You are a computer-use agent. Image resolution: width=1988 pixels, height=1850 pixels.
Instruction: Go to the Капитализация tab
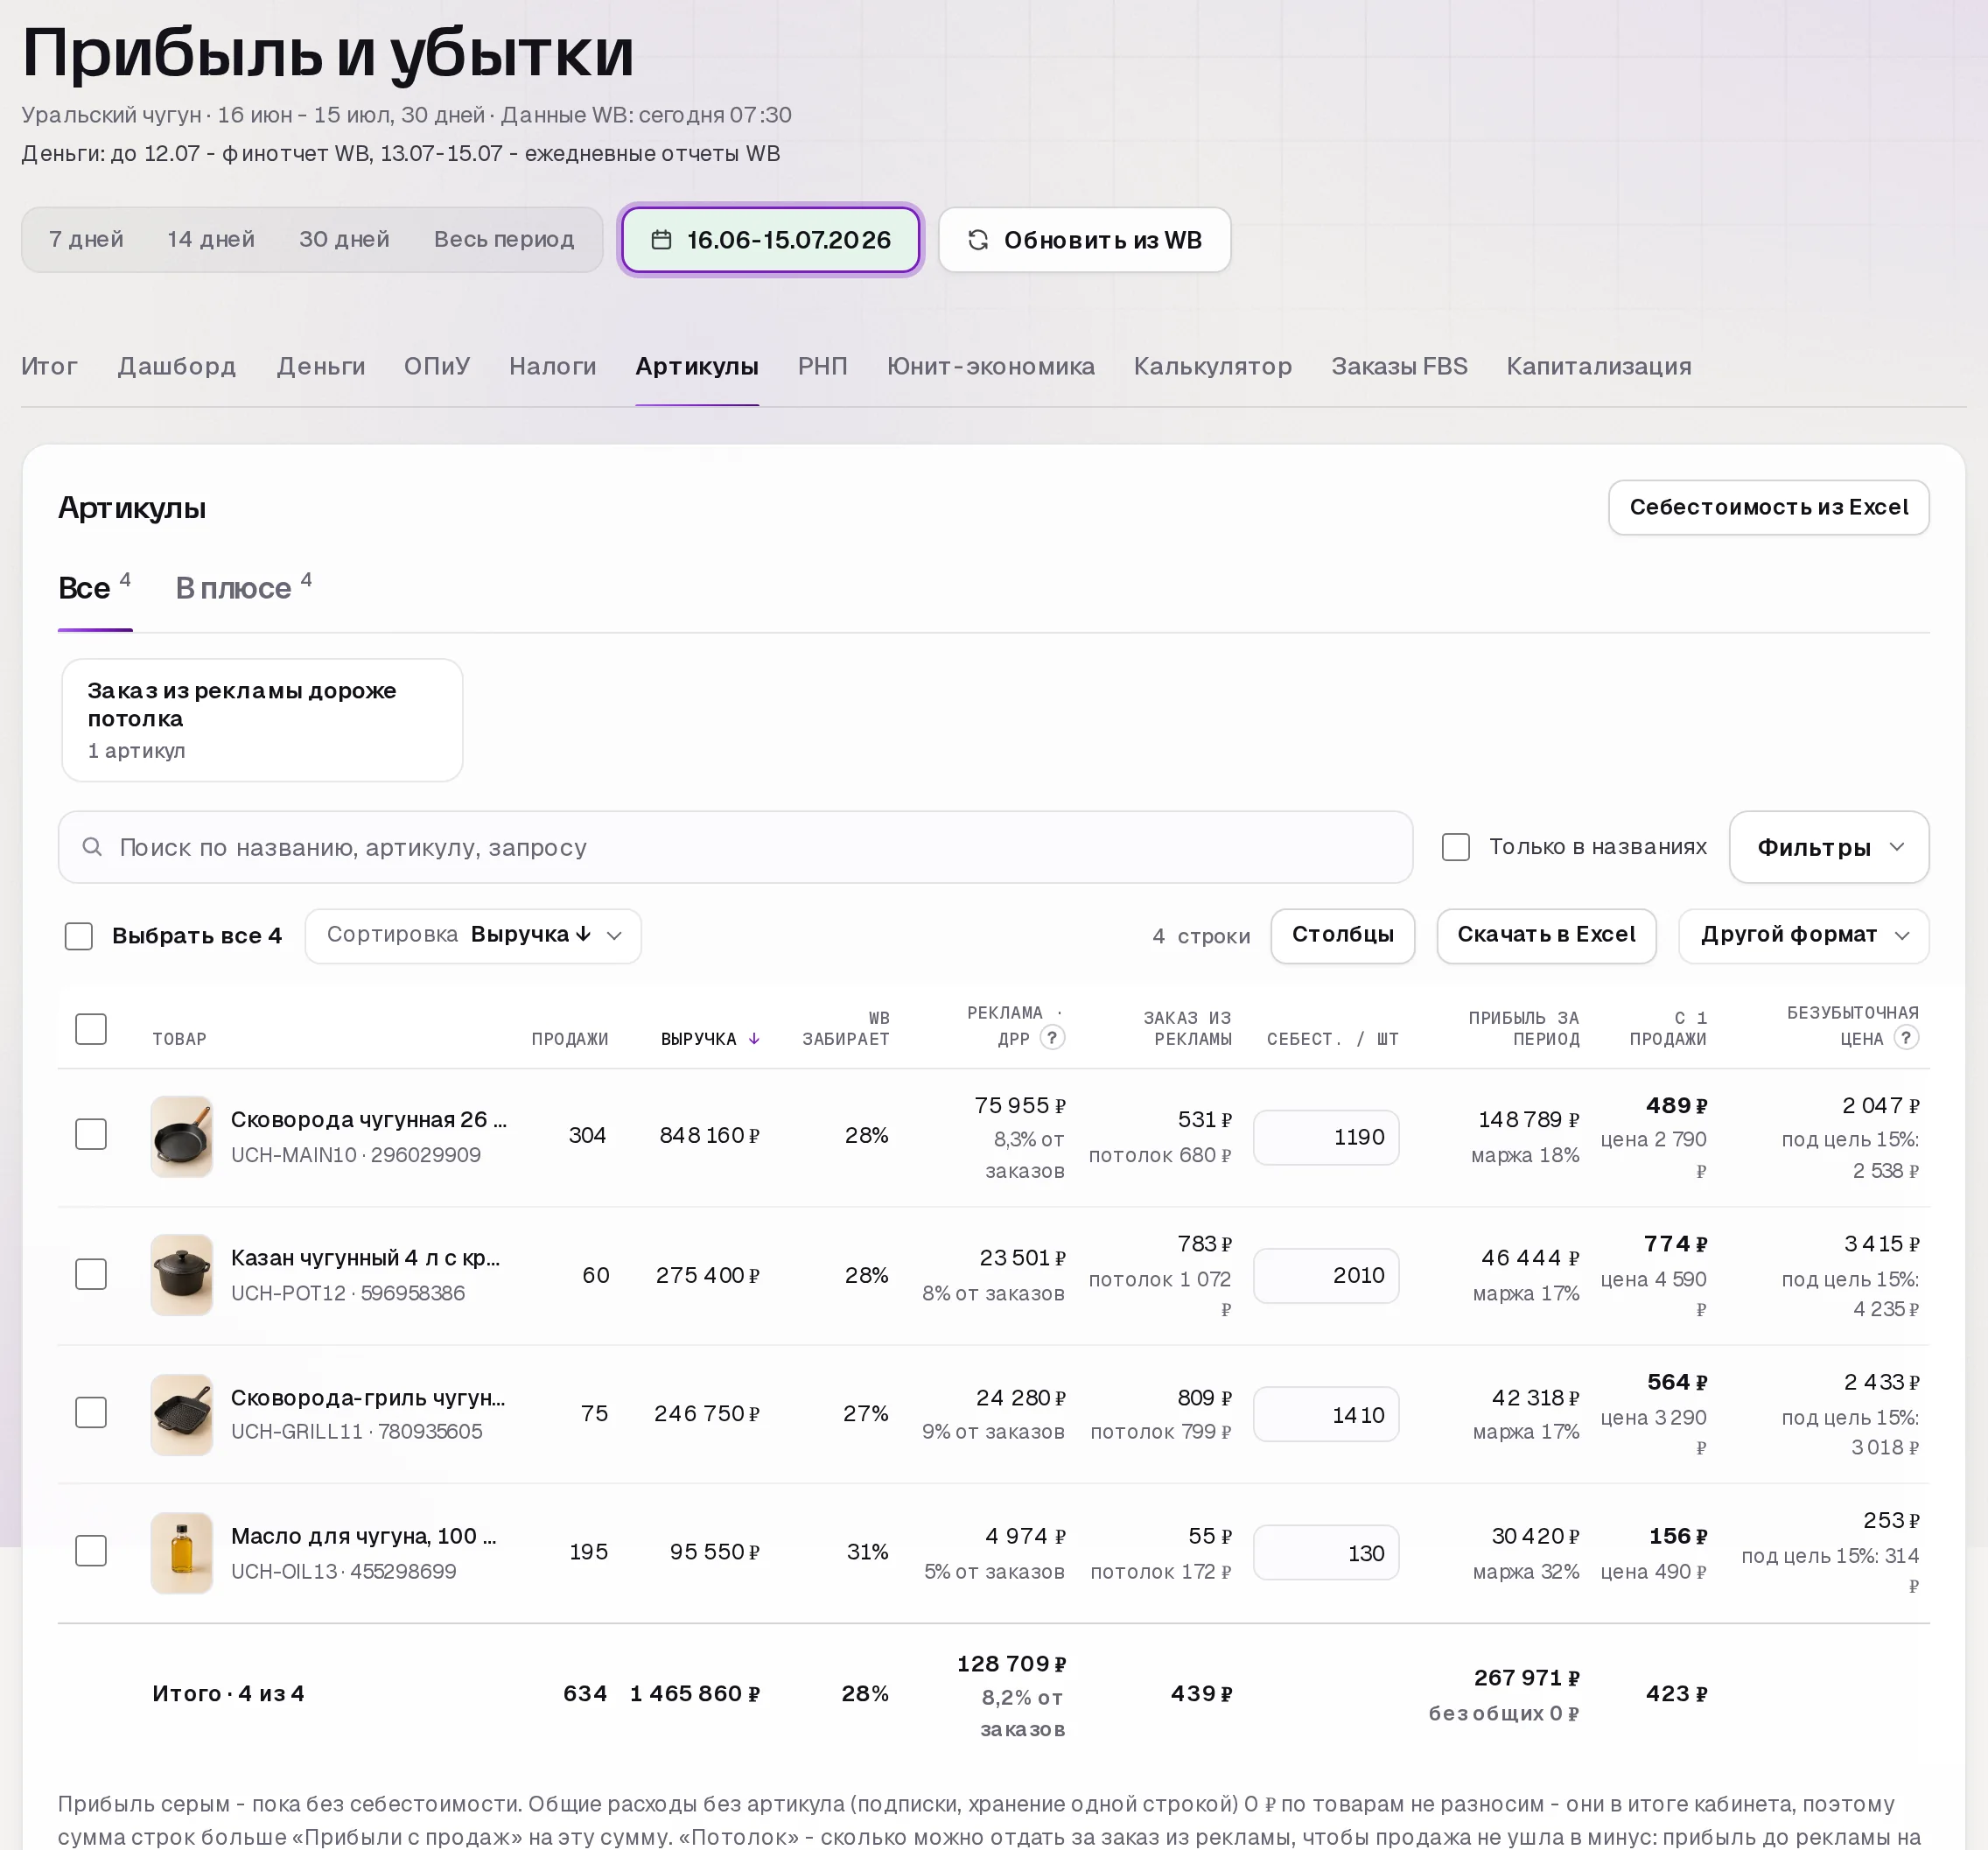coord(1599,366)
